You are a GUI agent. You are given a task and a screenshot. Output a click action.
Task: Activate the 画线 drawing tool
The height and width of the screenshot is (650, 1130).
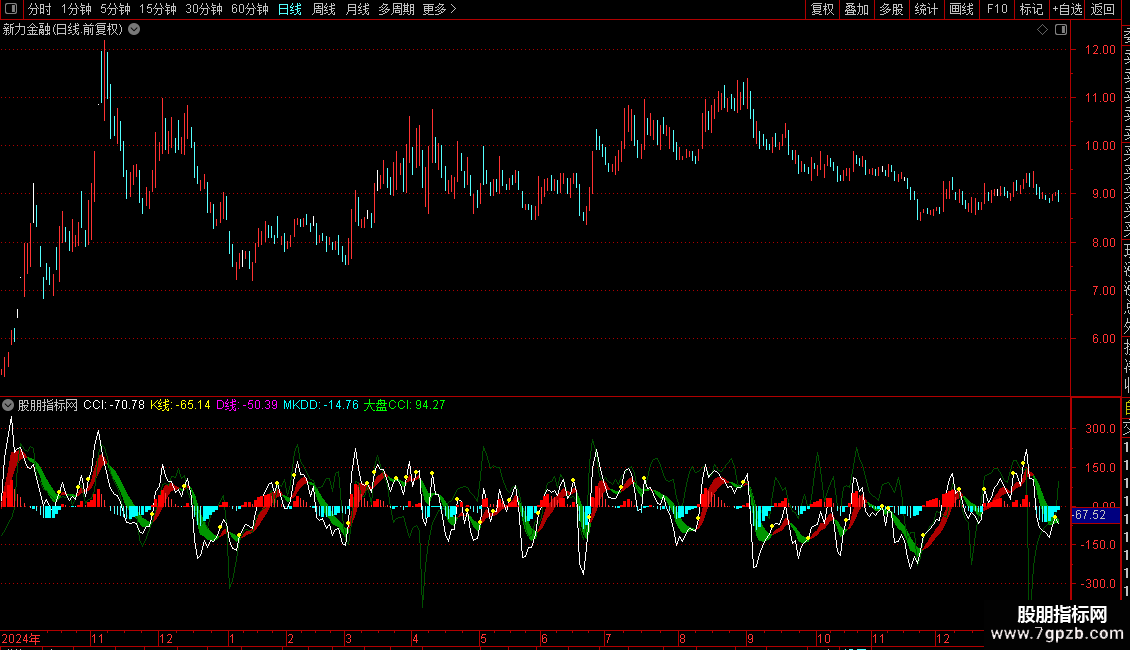click(961, 9)
